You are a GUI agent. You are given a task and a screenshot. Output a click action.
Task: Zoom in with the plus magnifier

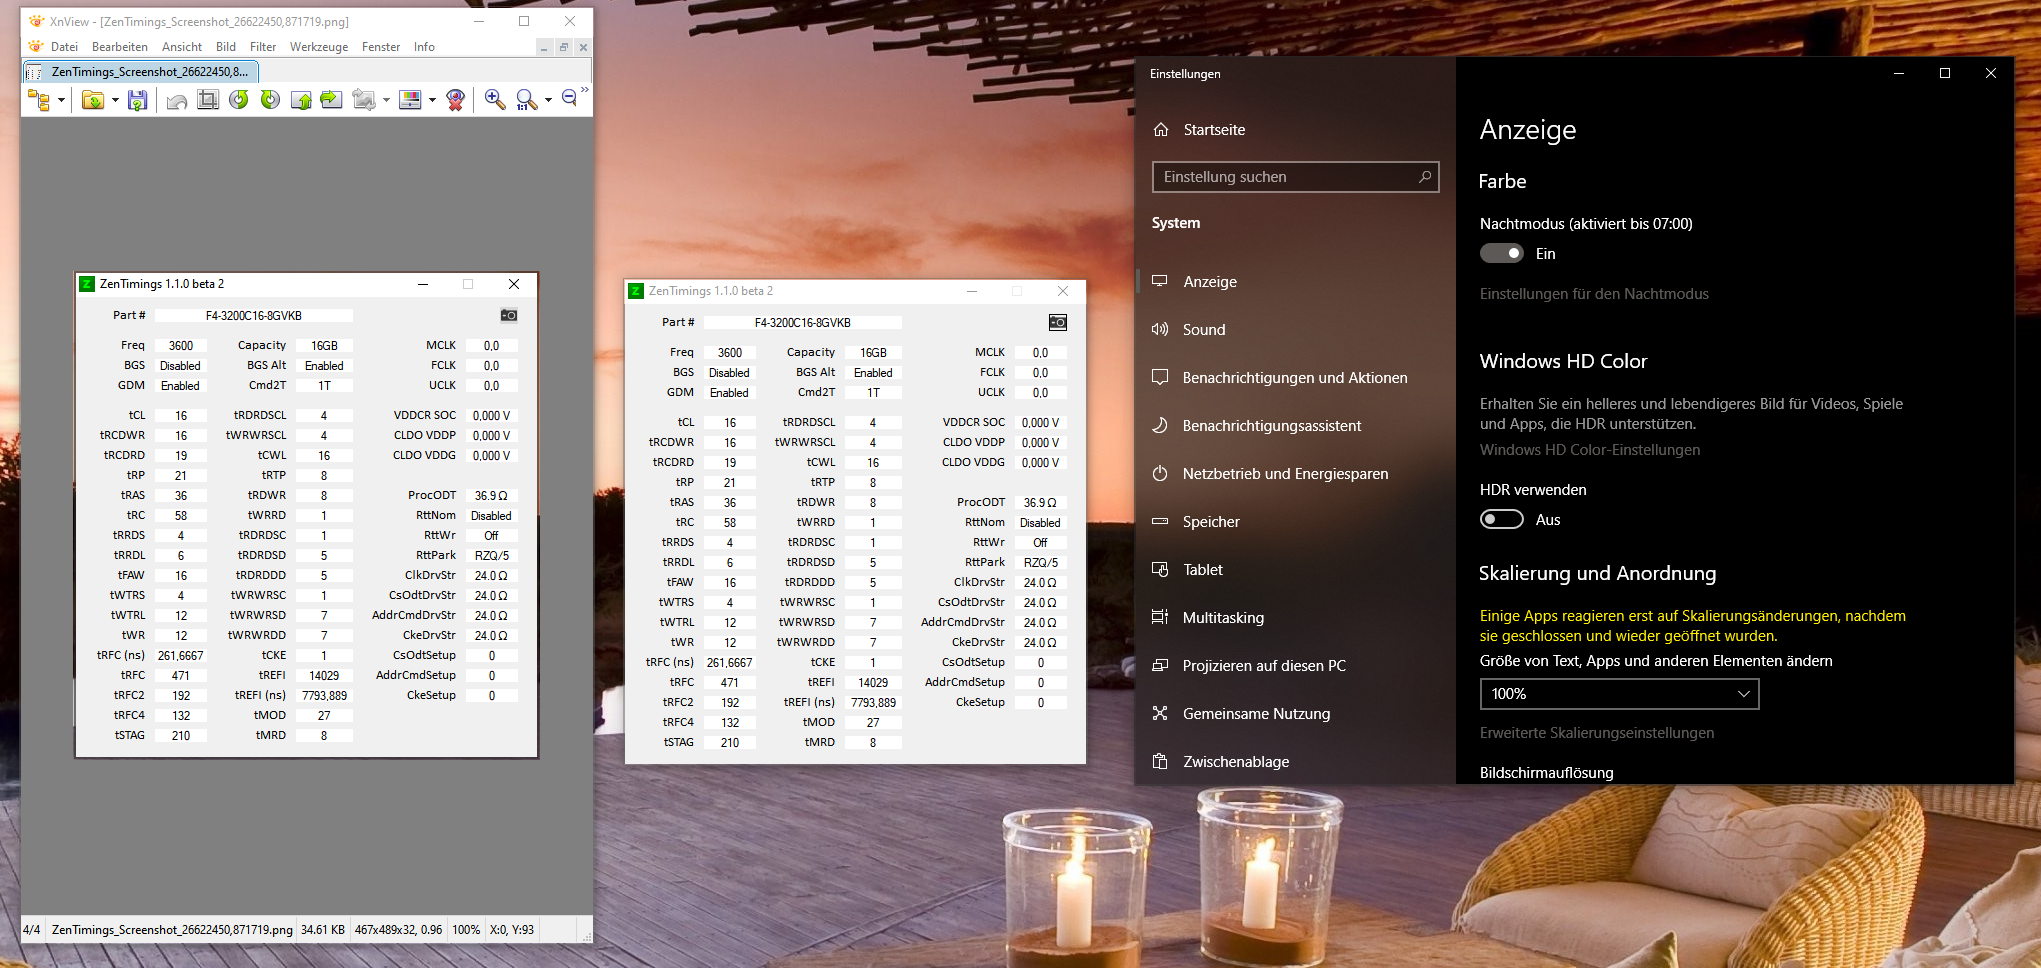point(494,100)
